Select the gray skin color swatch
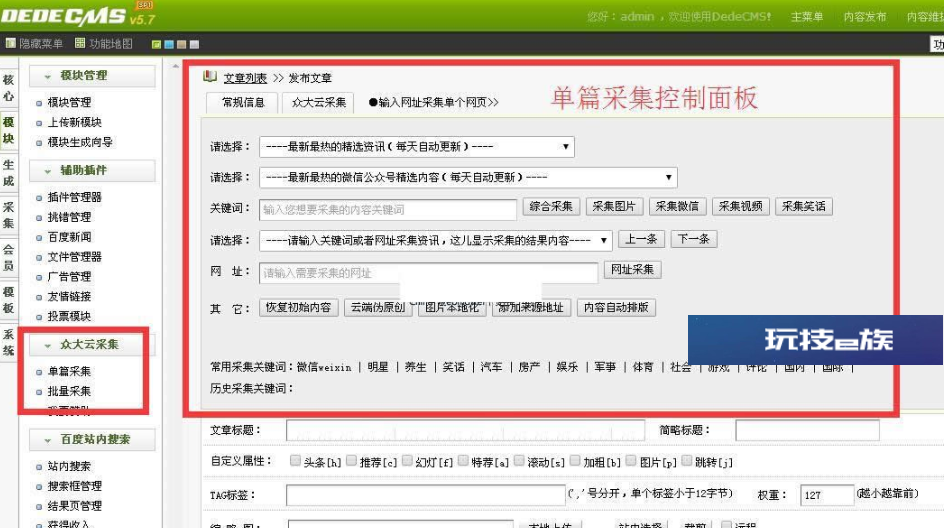 click(194, 45)
